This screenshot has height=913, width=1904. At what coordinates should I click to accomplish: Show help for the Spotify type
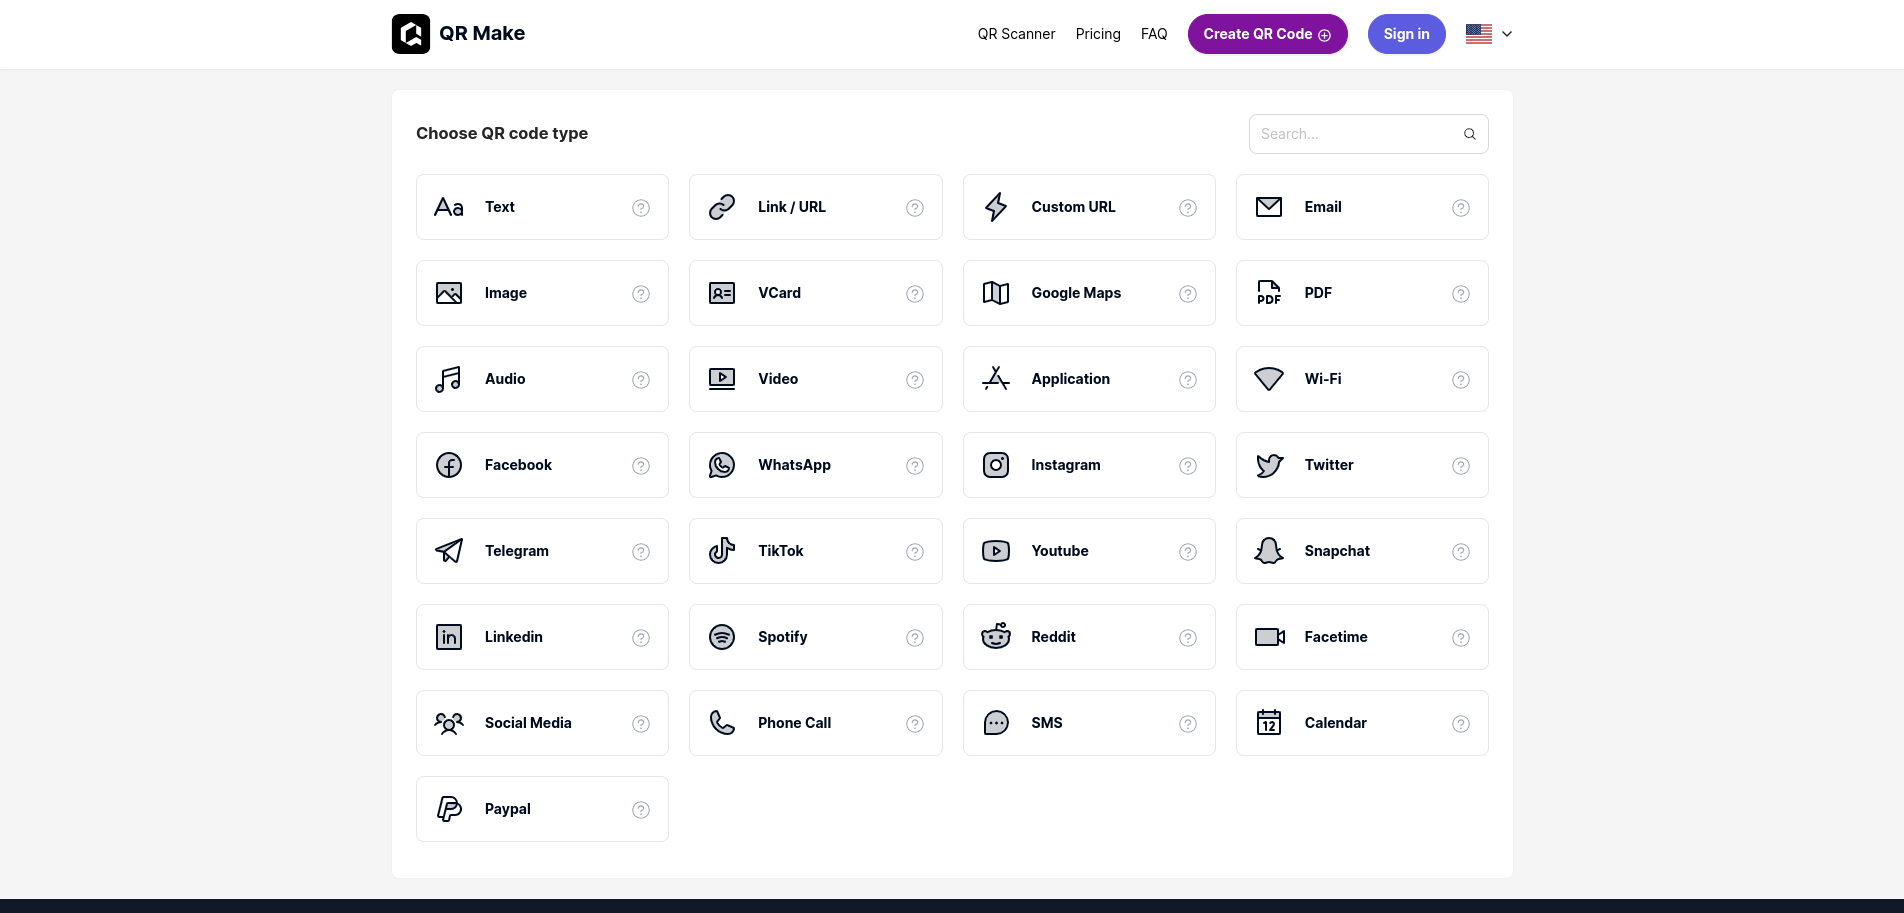pyautogui.click(x=915, y=638)
